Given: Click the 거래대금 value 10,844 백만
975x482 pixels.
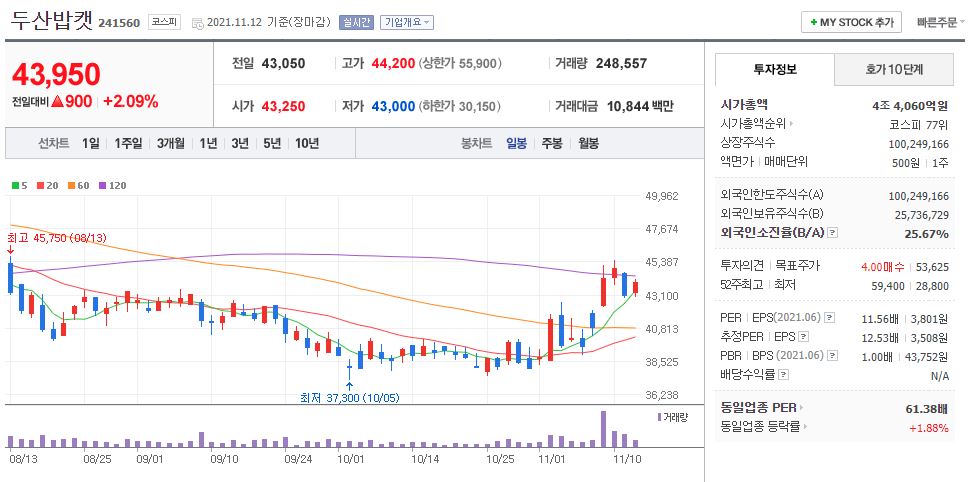Looking at the screenshot, I should pyautogui.click(x=640, y=106).
